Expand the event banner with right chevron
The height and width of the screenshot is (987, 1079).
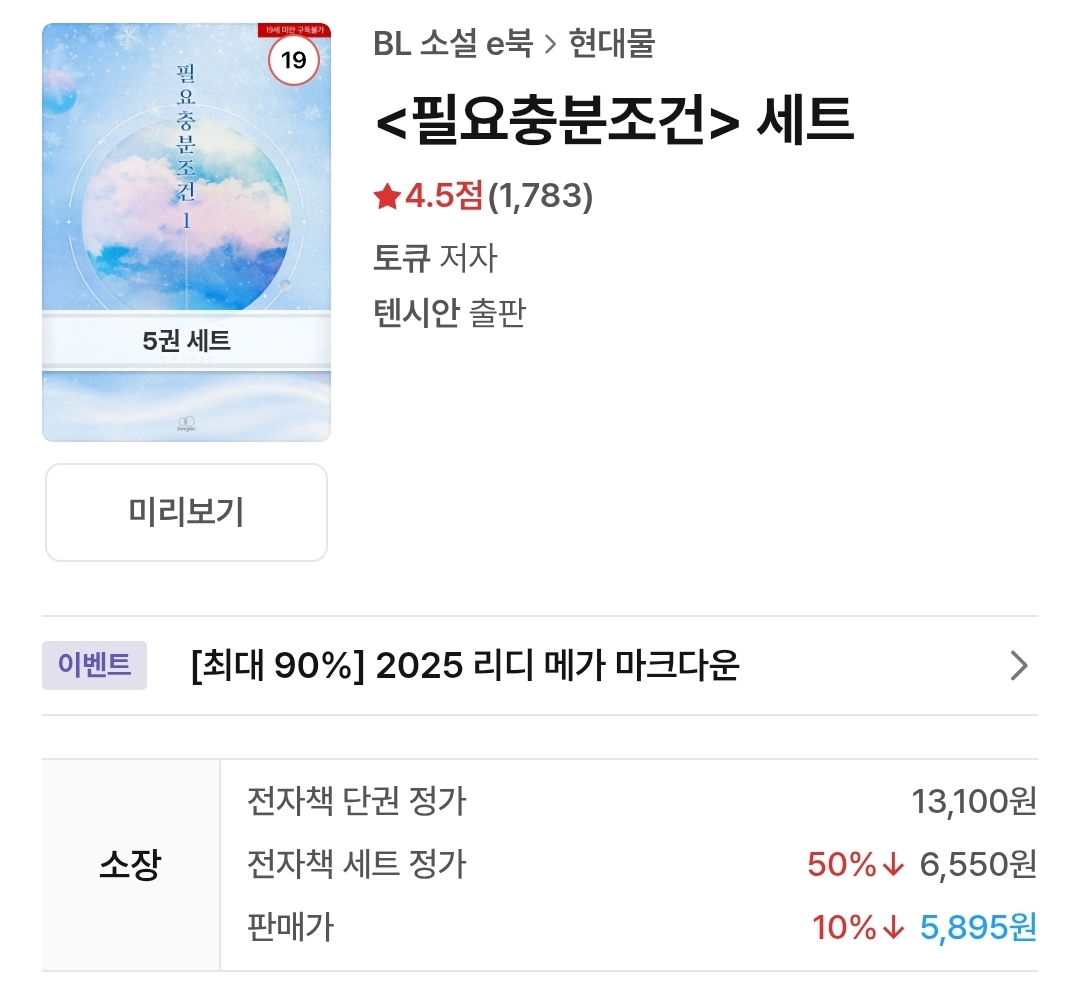point(1018,665)
